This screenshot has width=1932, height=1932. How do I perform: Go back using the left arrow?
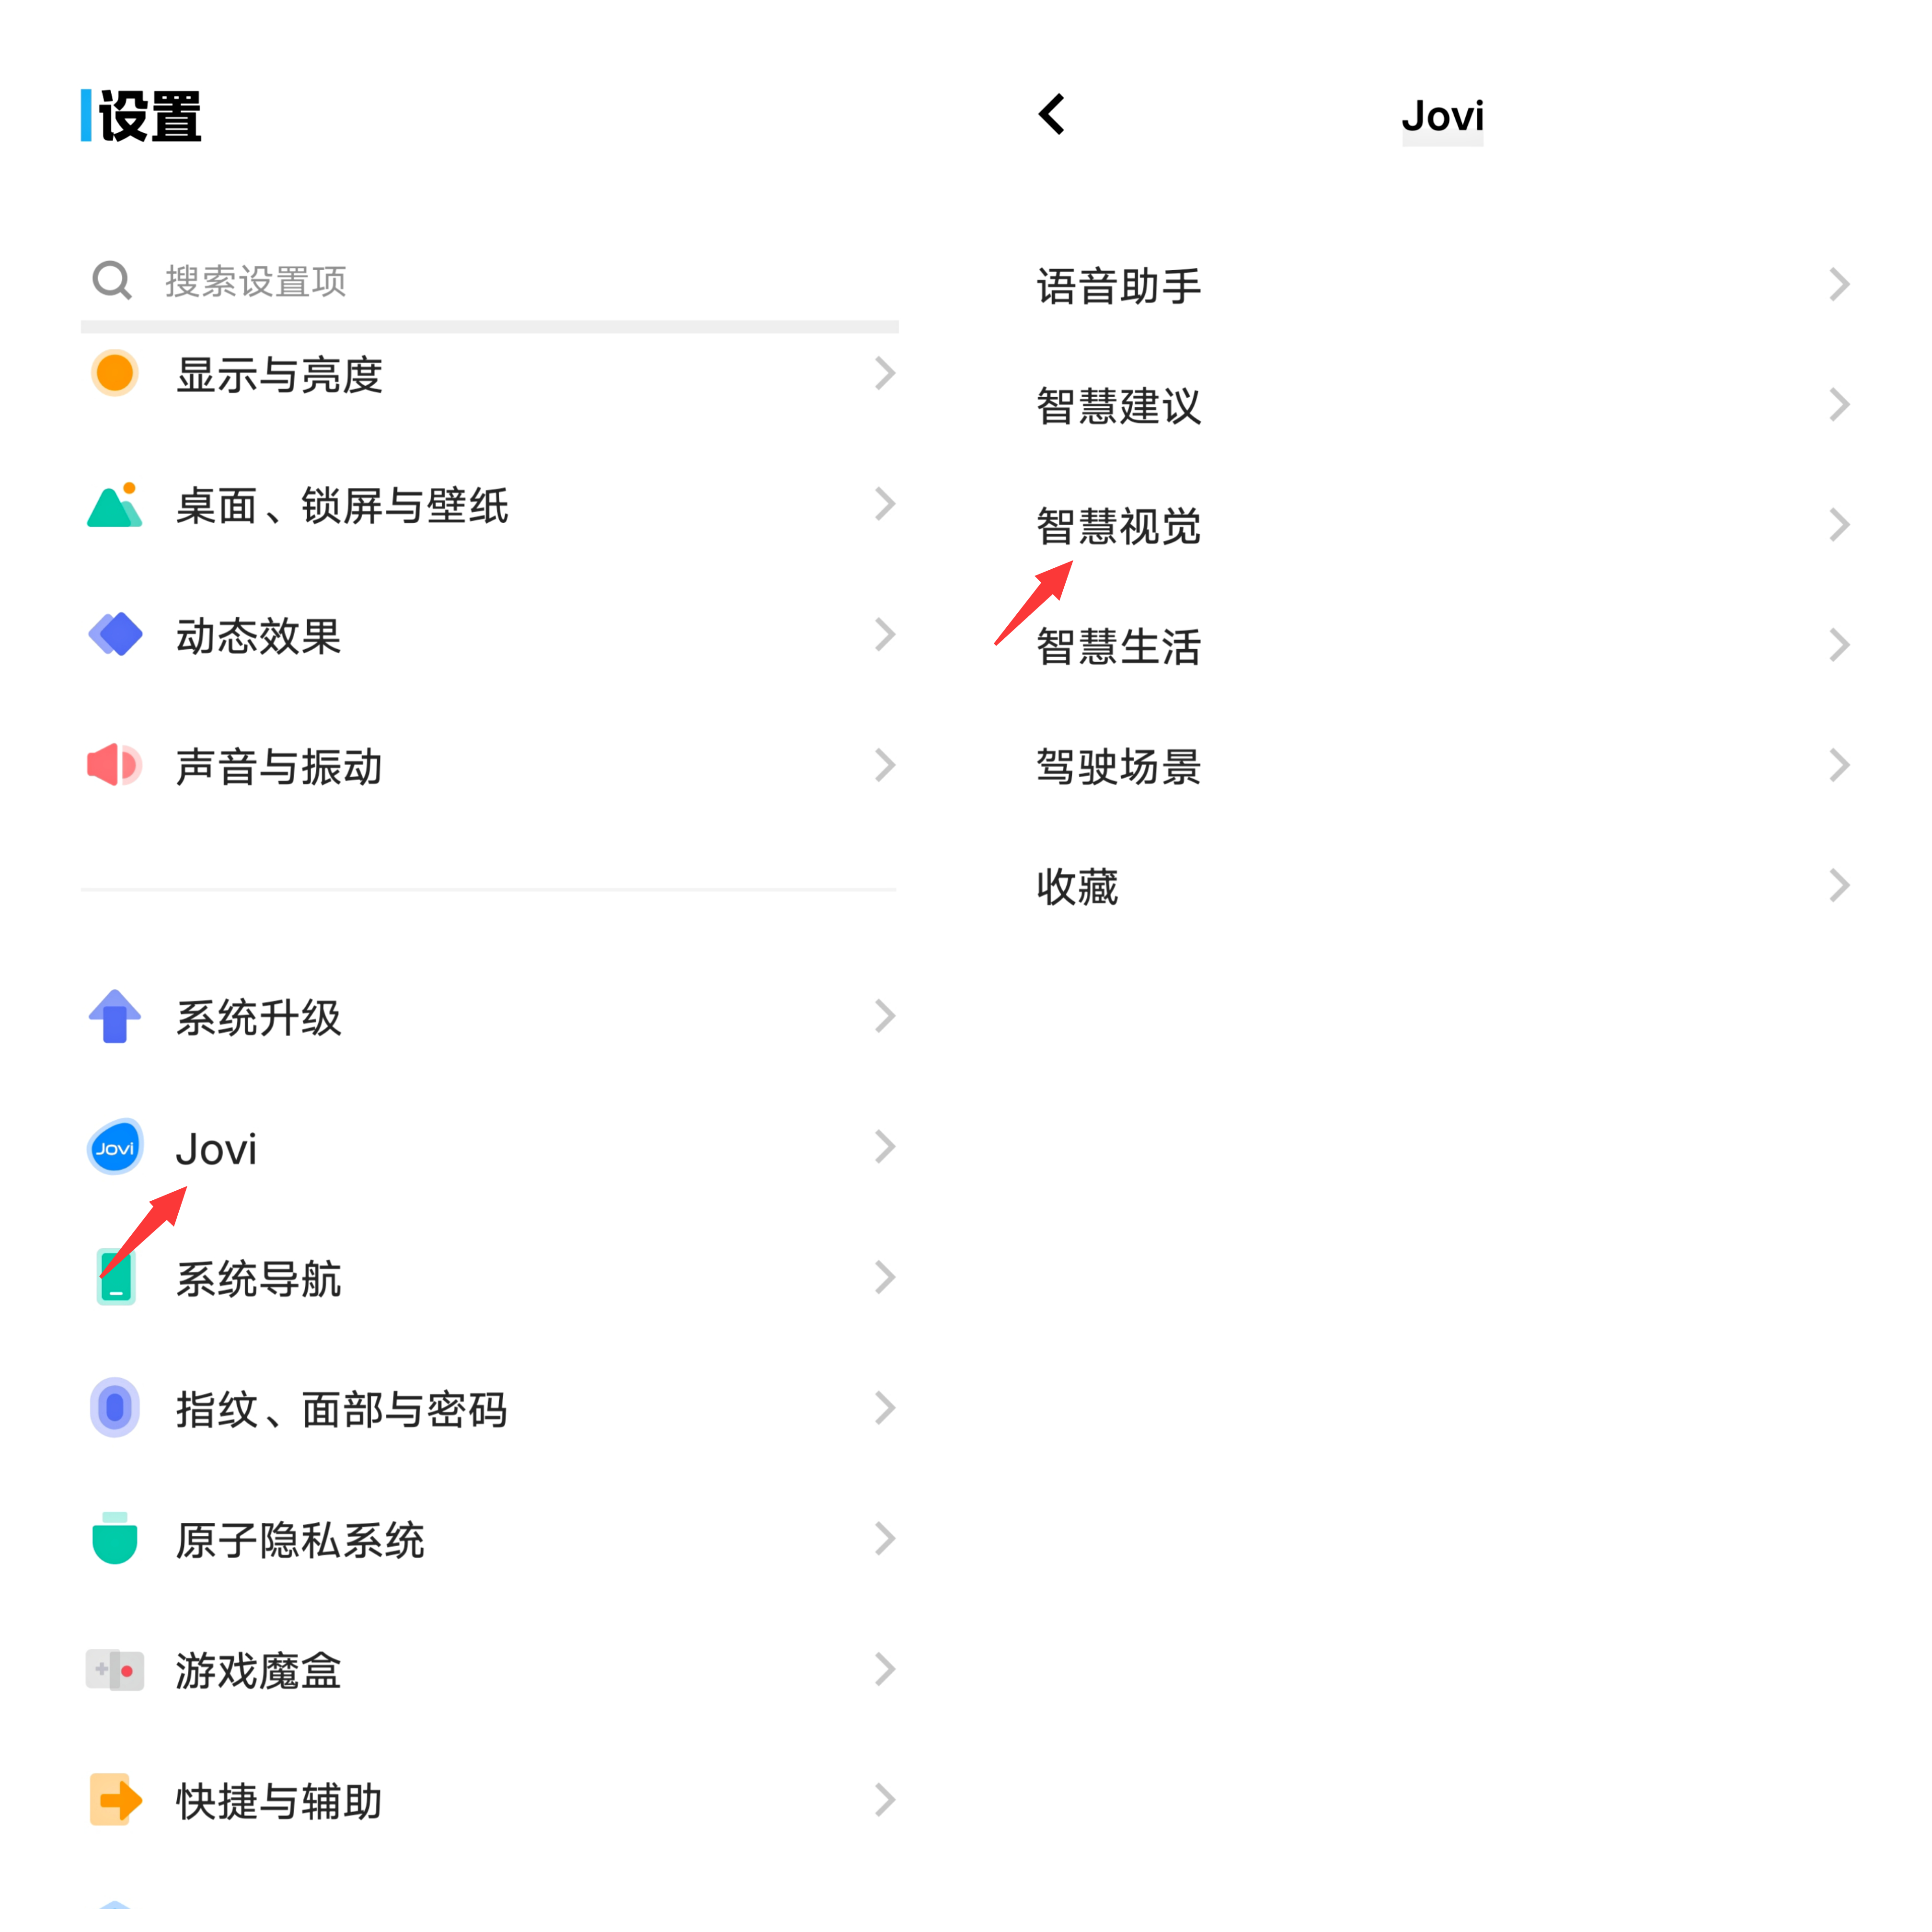pos(1052,115)
